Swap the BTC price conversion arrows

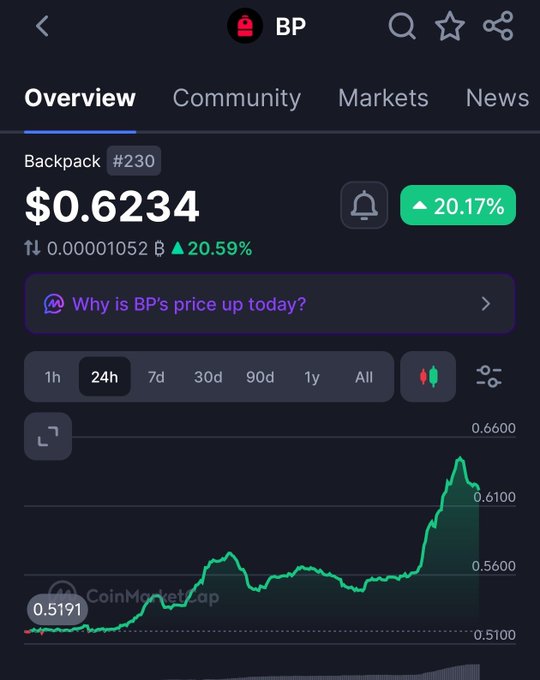coord(32,248)
